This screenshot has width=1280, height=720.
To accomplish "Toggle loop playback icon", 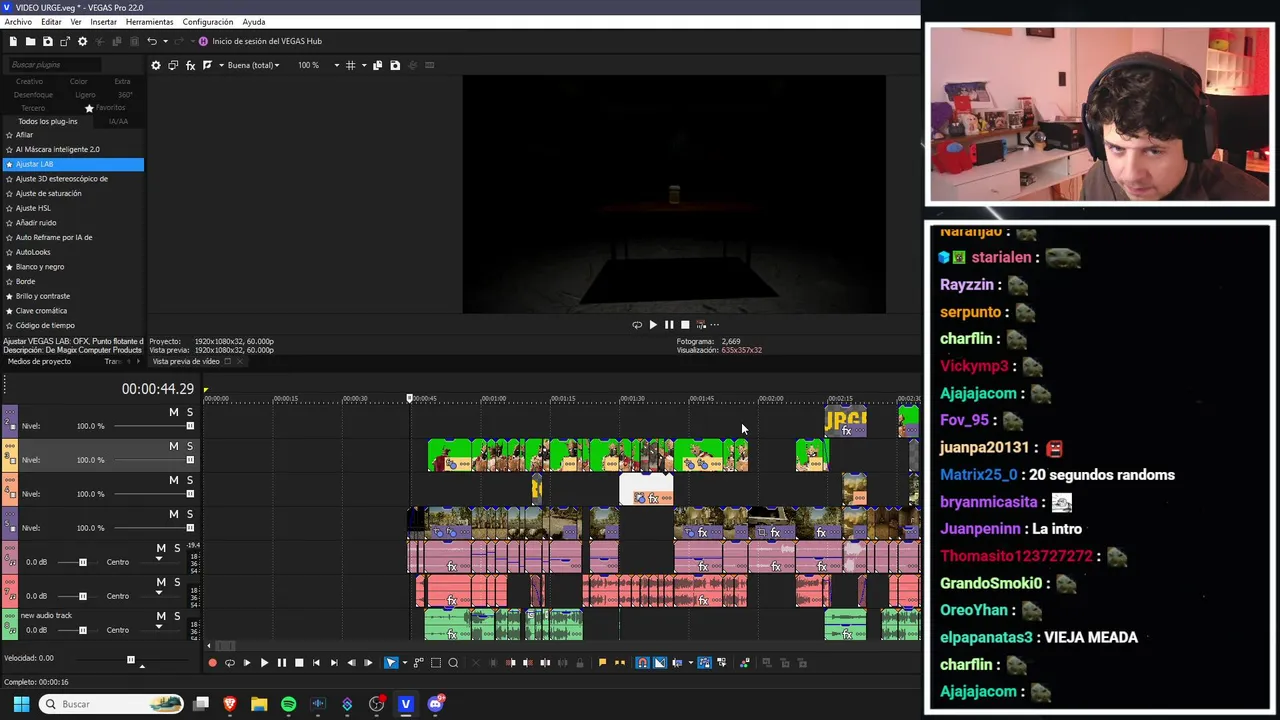I will point(229,663).
